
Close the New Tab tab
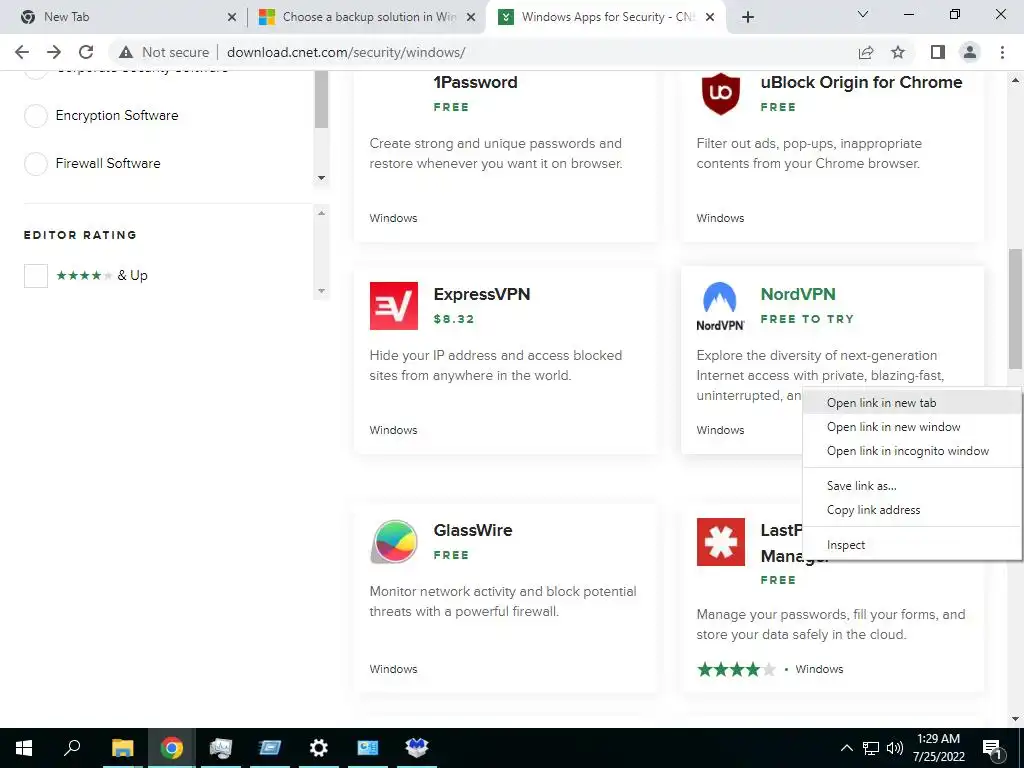(232, 17)
